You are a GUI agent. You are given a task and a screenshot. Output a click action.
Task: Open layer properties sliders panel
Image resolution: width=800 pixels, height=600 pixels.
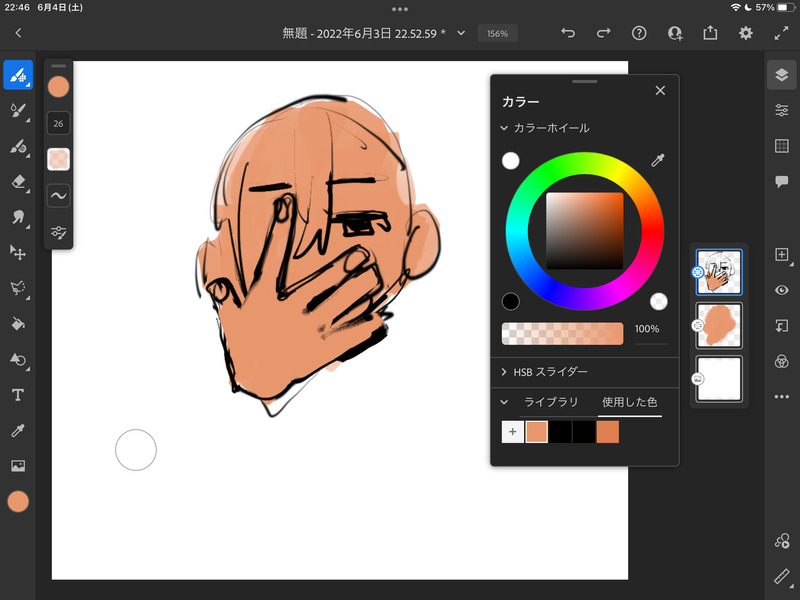782,110
